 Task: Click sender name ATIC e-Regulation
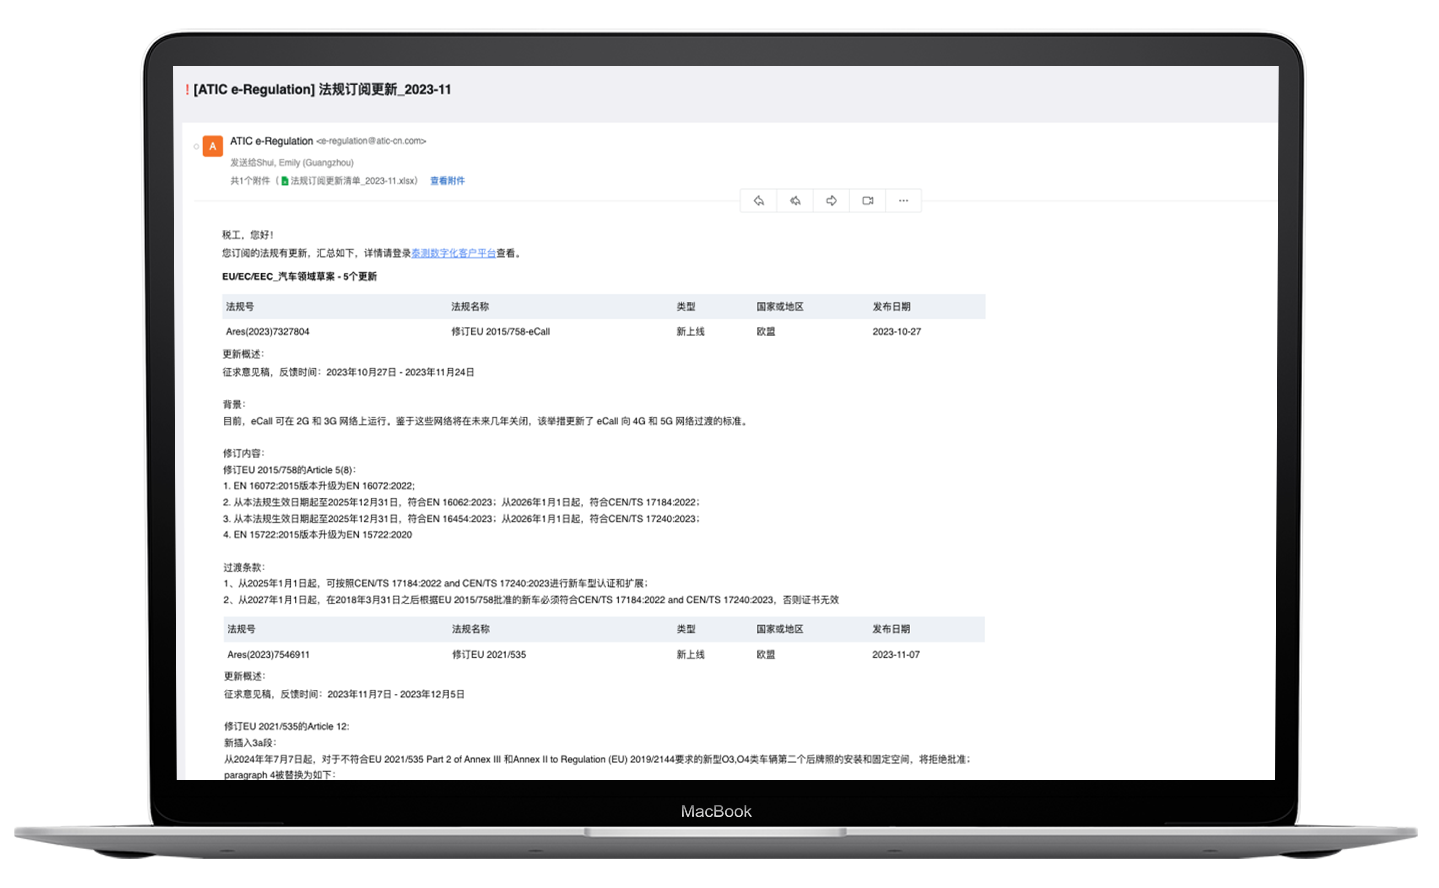(x=271, y=141)
